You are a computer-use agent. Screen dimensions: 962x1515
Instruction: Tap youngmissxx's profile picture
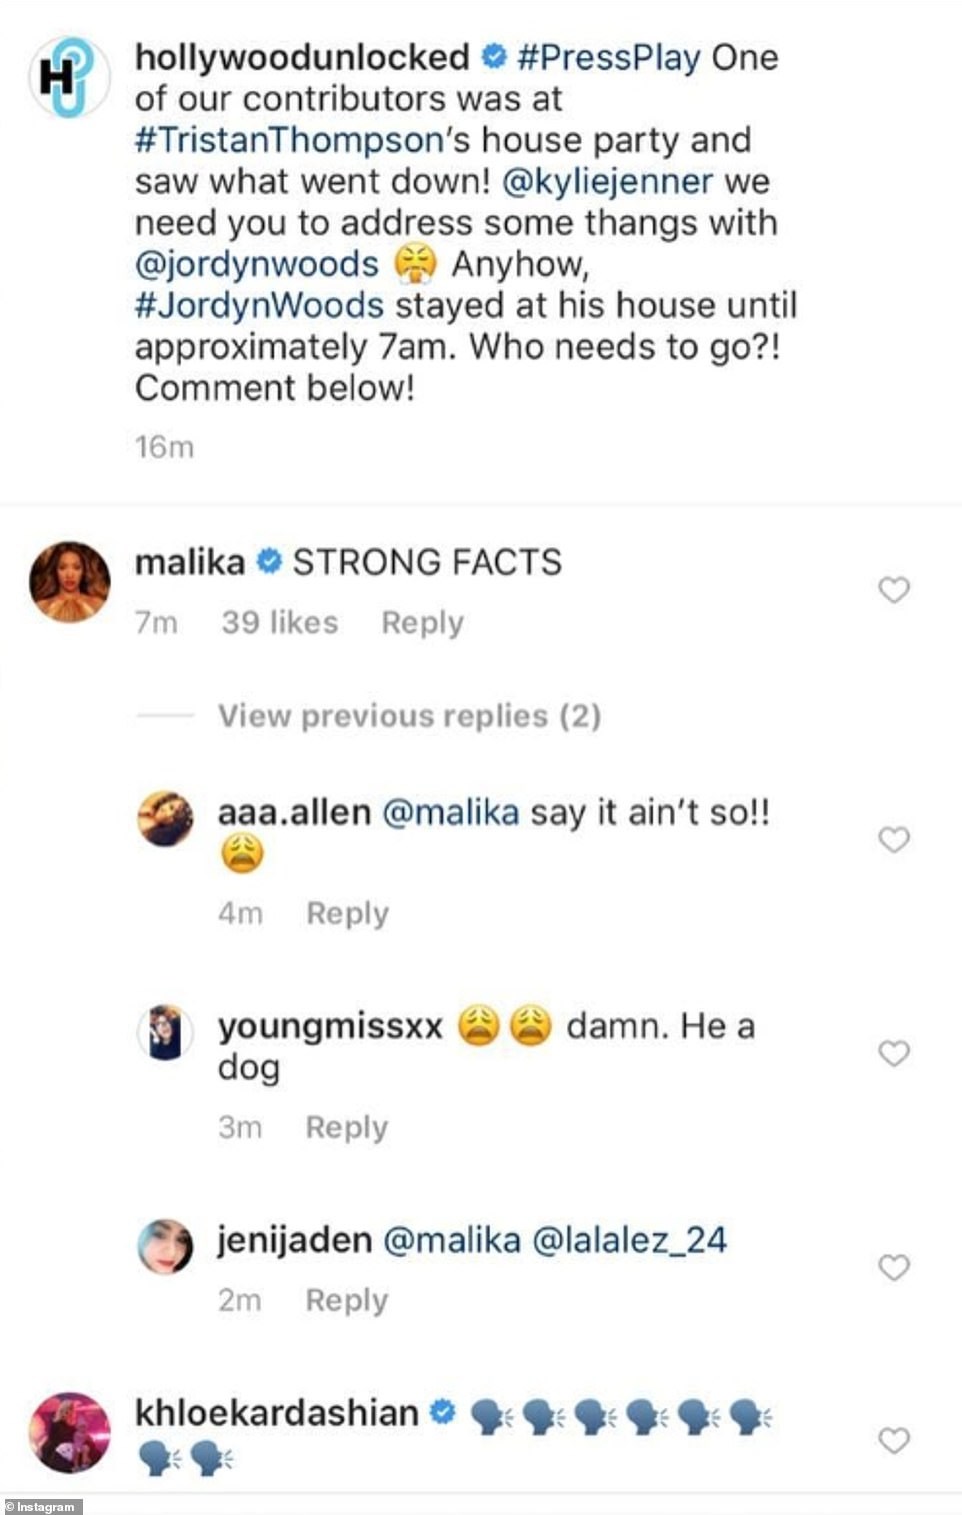coord(165,1032)
